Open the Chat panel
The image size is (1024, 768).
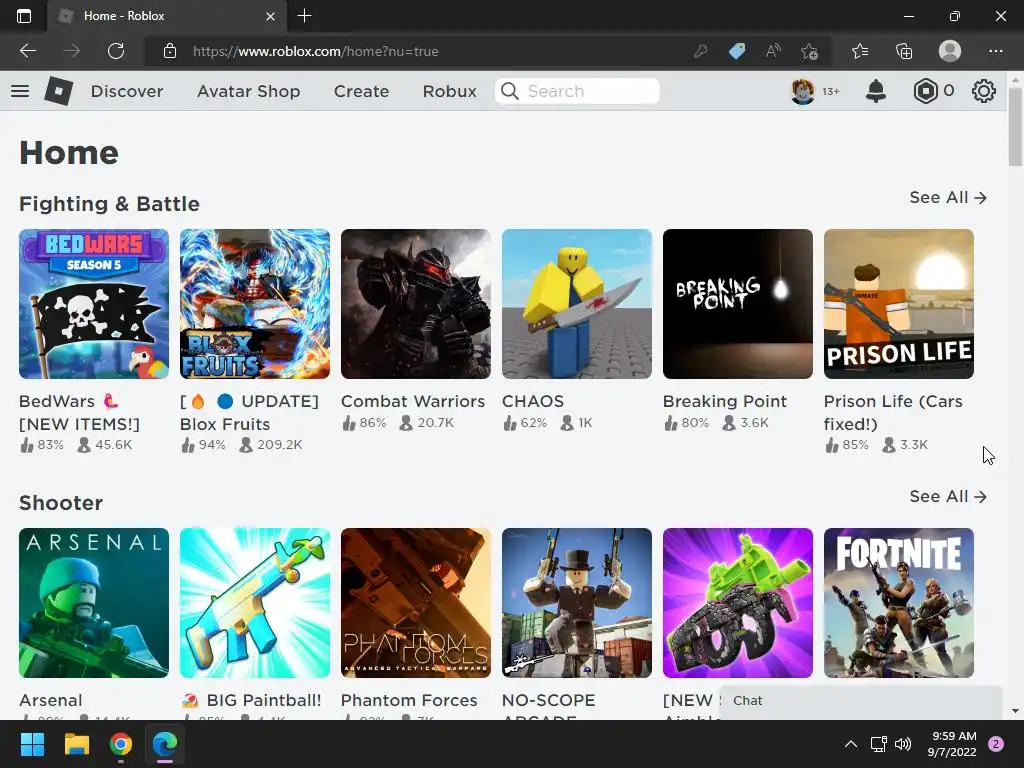click(x=861, y=701)
